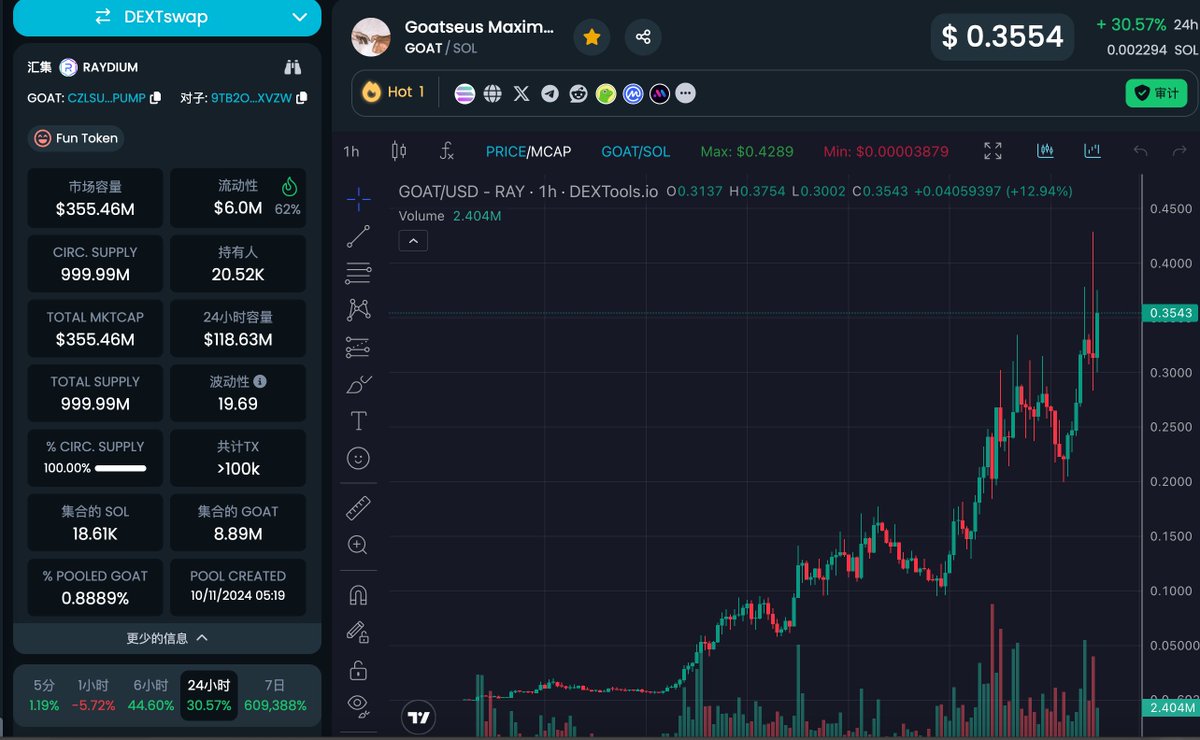Undo the last chart action
Image resolution: width=1200 pixels, height=740 pixels.
point(1141,151)
